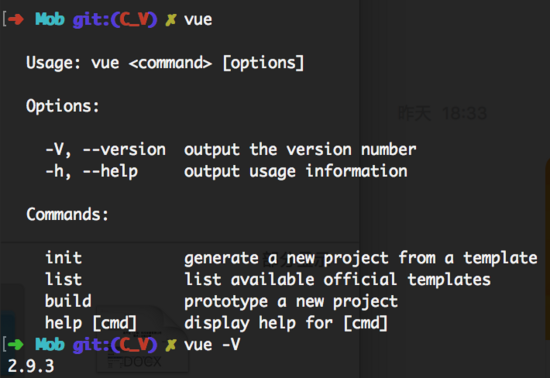Click the faded 昨天 18:33 timestamp in background
This screenshot has width=550, height=378.
pos(443,113)
